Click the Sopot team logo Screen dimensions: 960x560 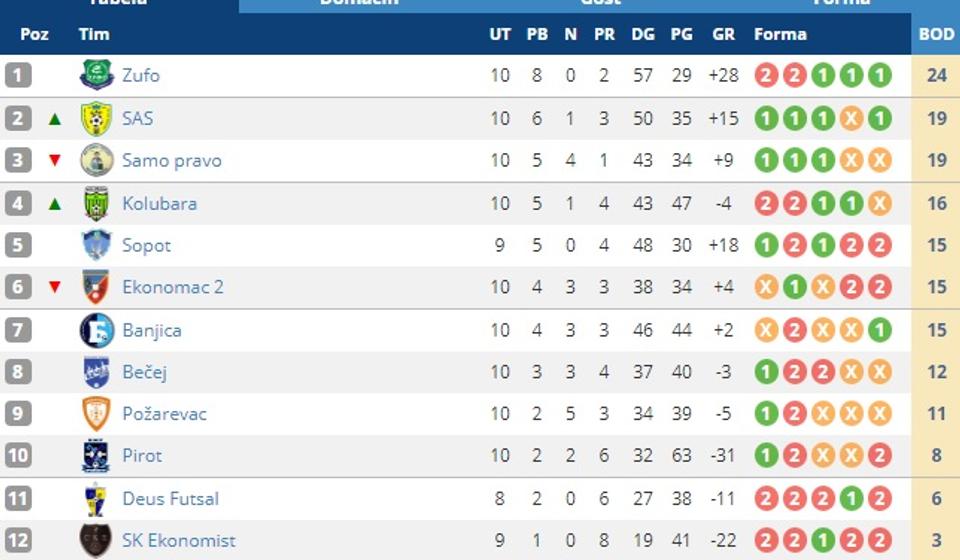point(97,245)
